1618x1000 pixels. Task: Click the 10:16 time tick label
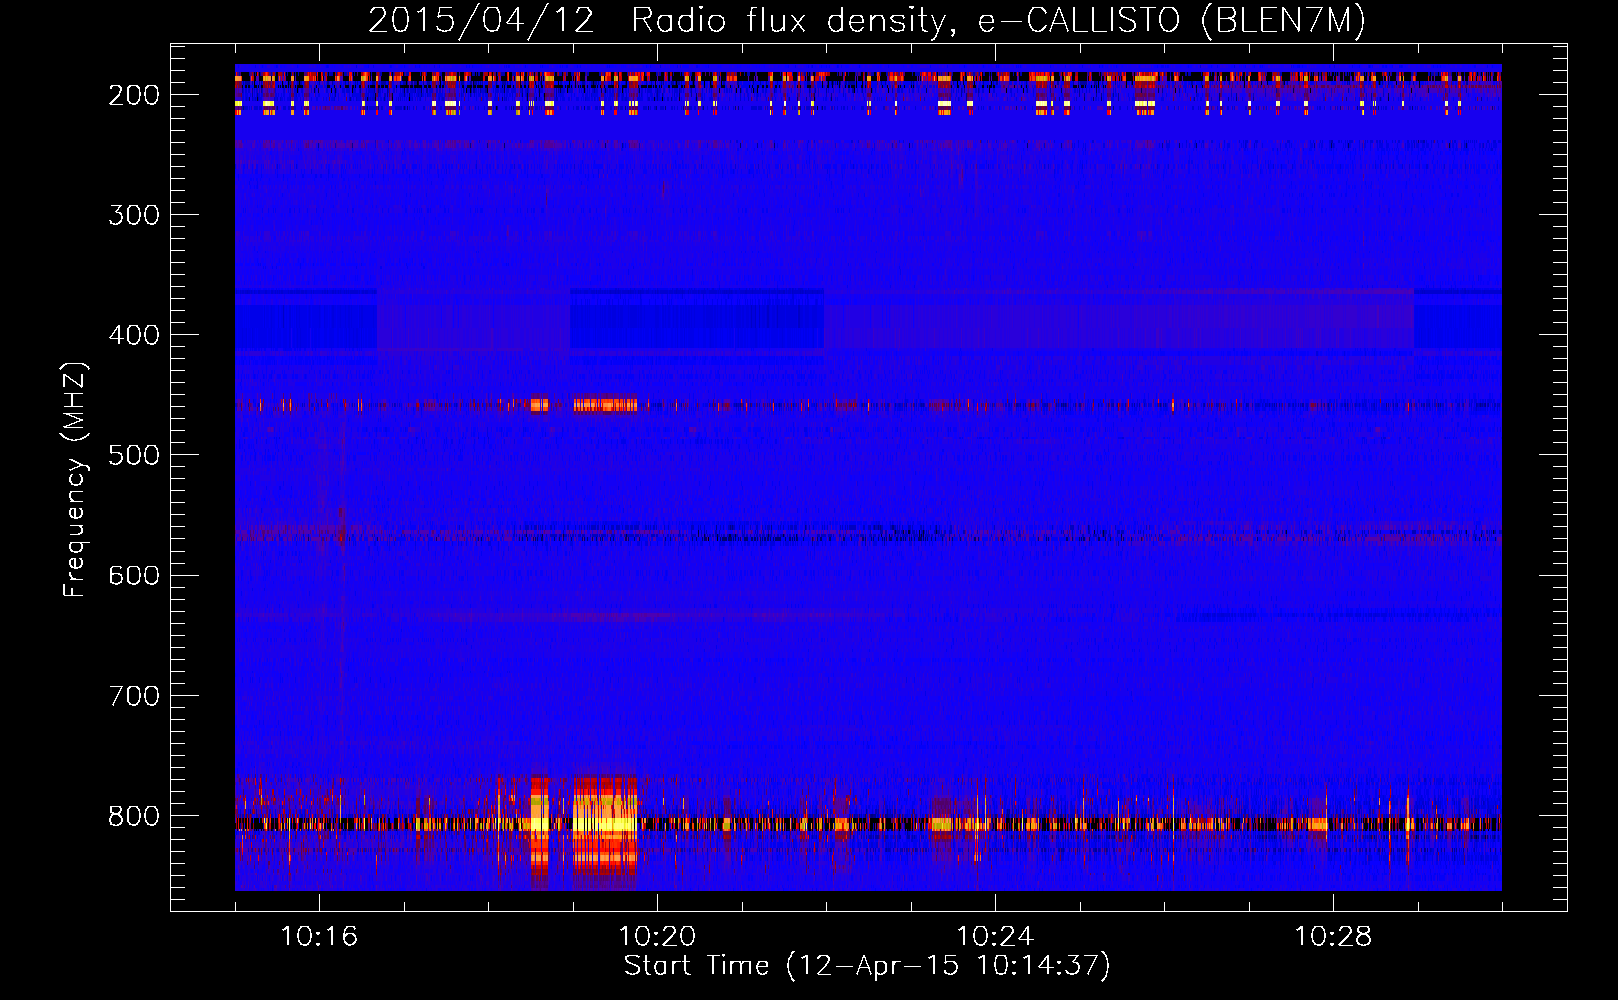pyautogui.click(x=319, y=936)
